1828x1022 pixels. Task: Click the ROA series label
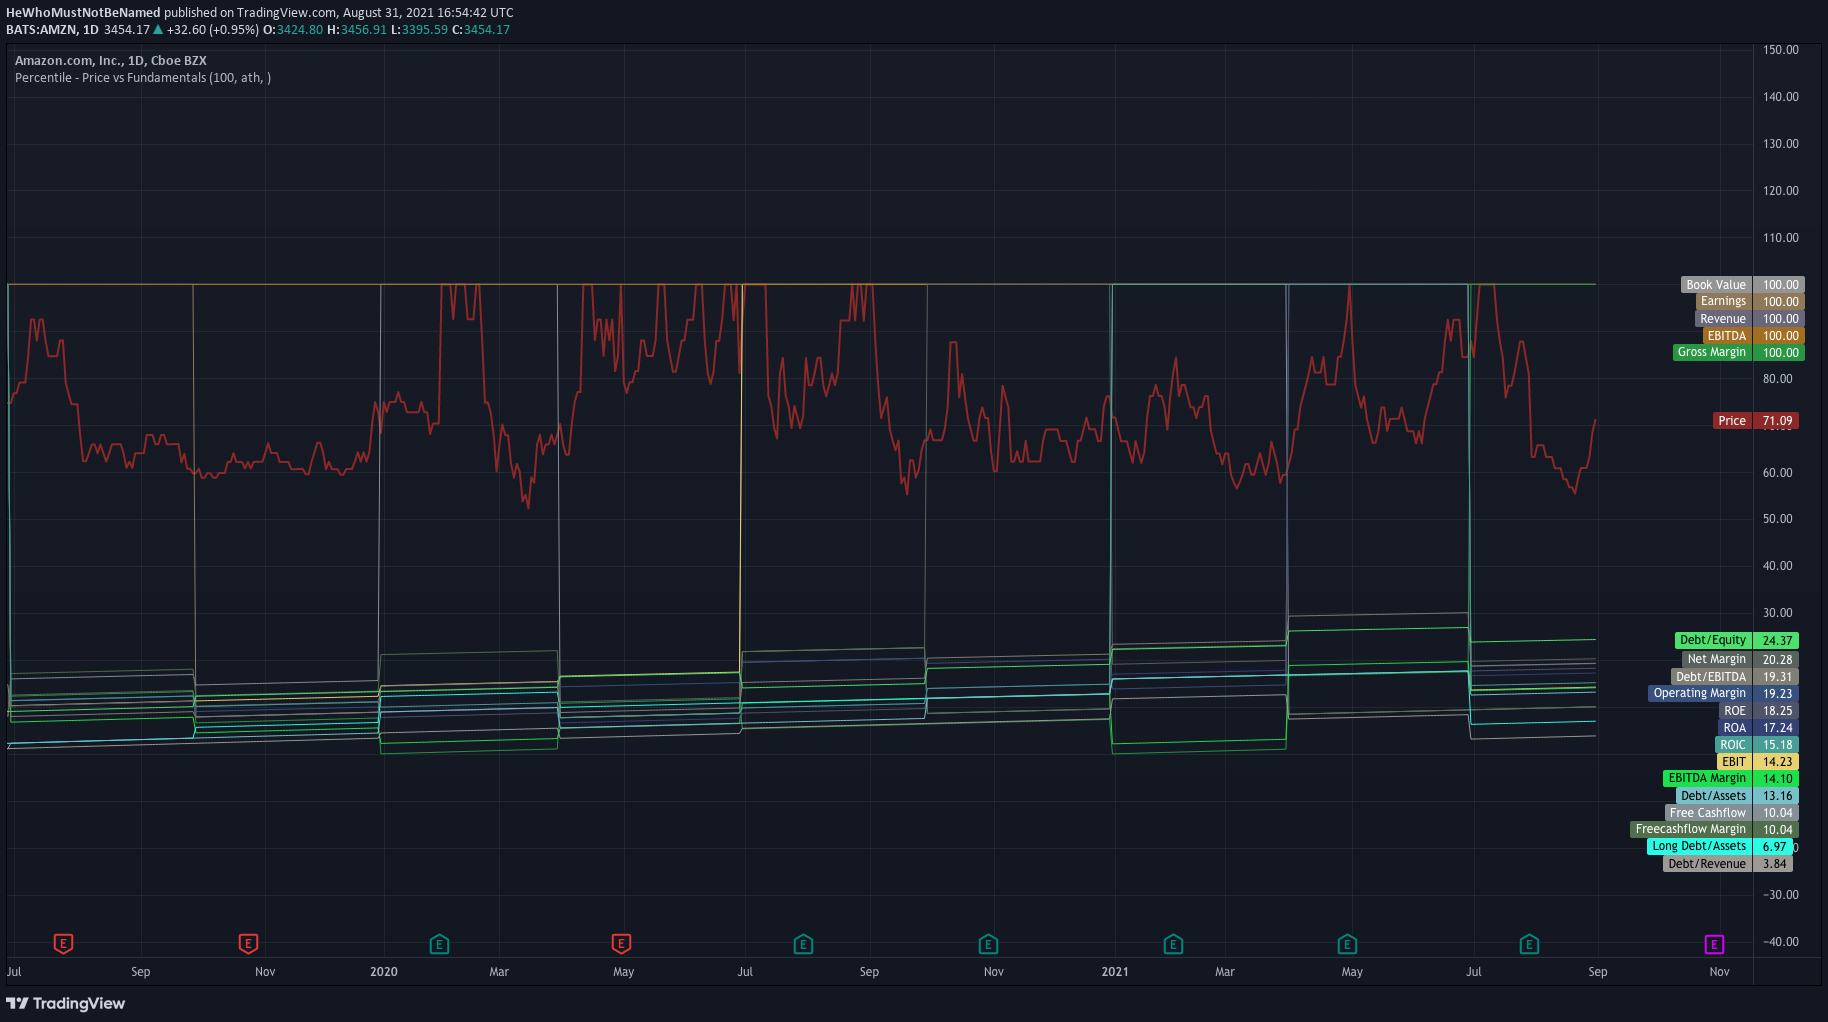pos(1735,728)
